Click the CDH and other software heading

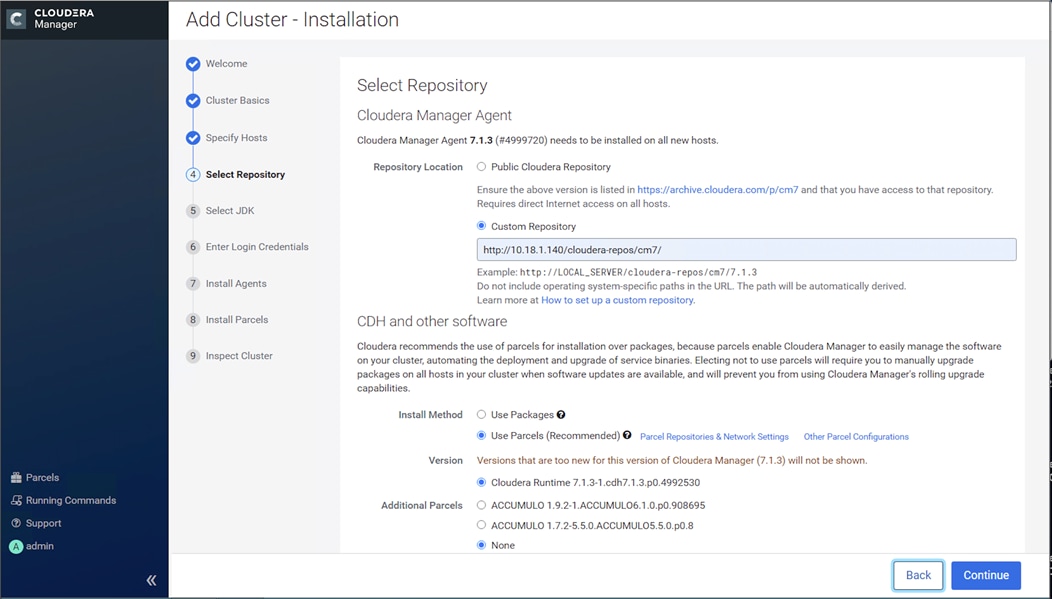tap(432, 321)
